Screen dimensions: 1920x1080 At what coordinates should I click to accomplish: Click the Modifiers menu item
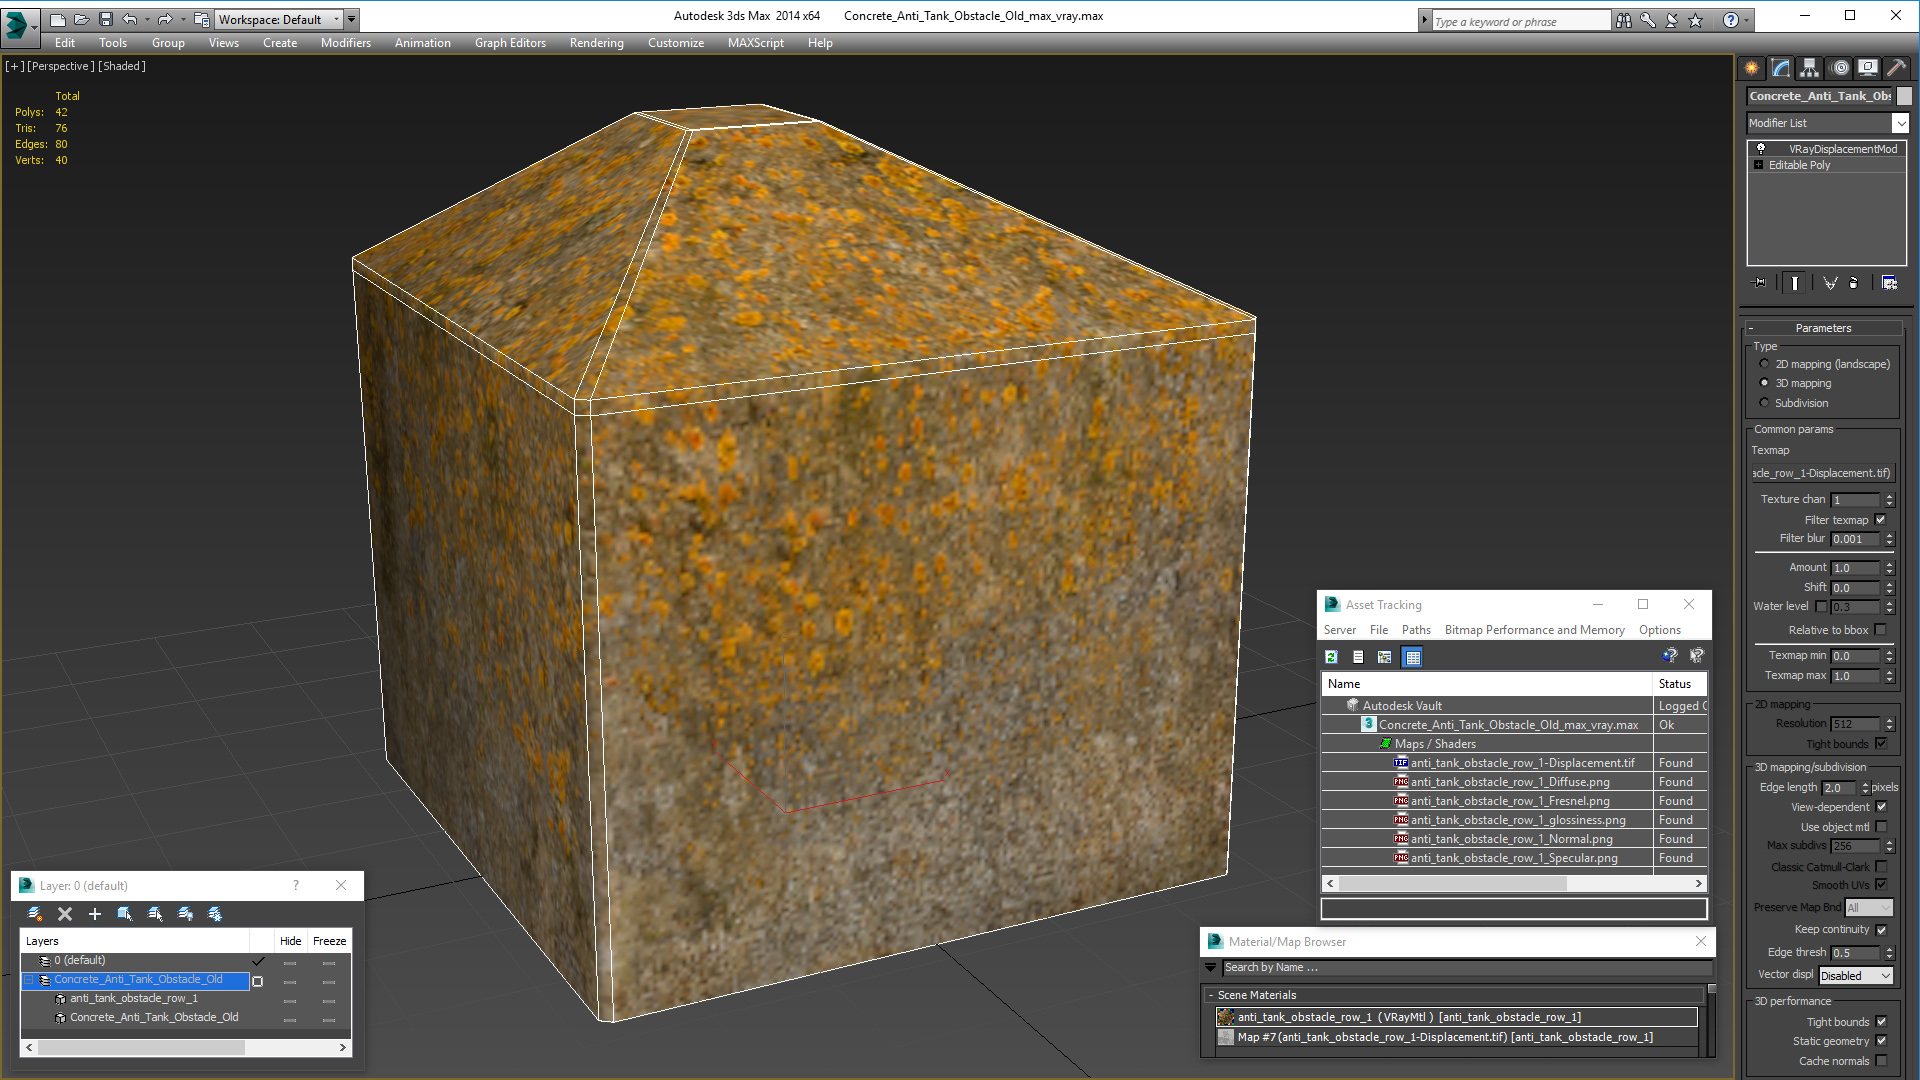tap(344, 42)
